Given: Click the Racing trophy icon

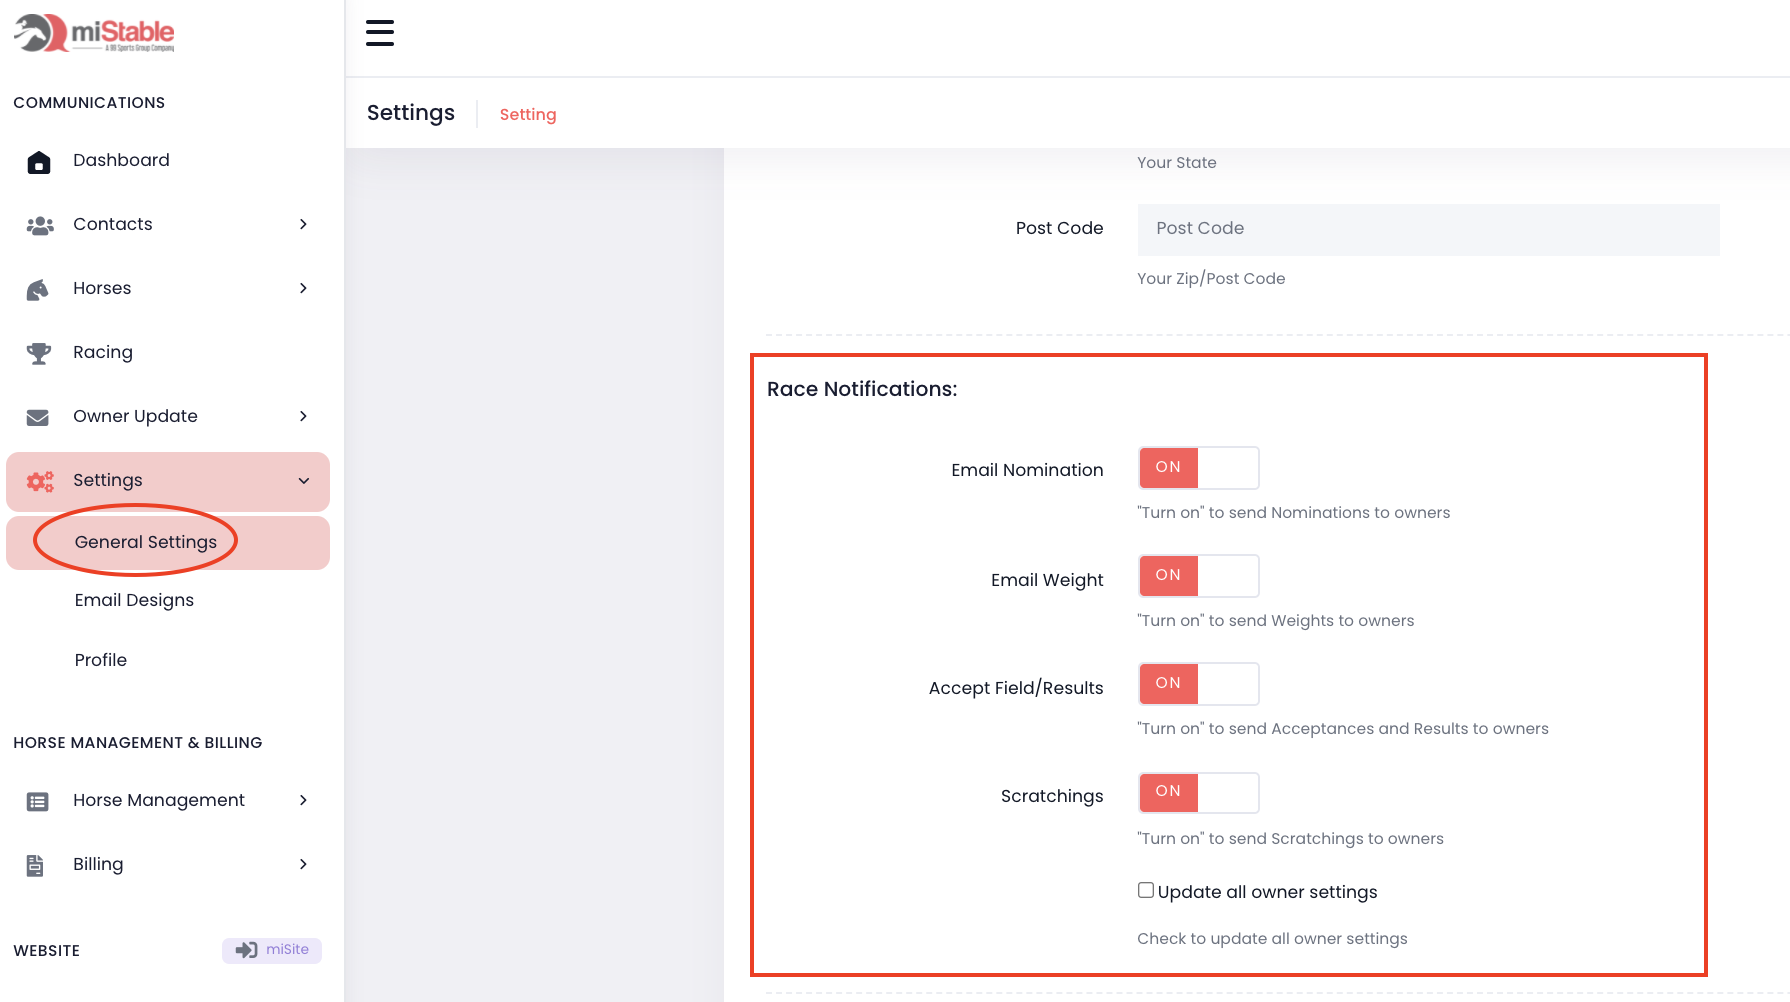Looking at the screenshot, I should click(39, 353).
